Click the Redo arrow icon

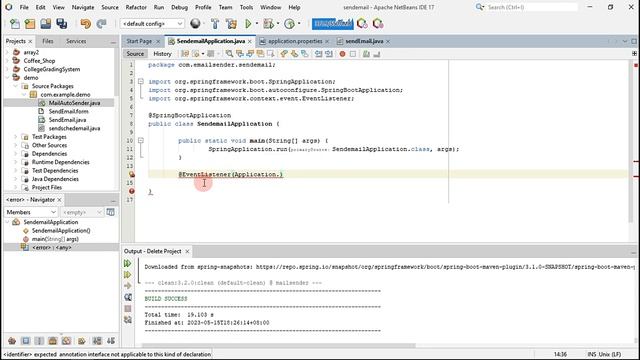(101, 24)
